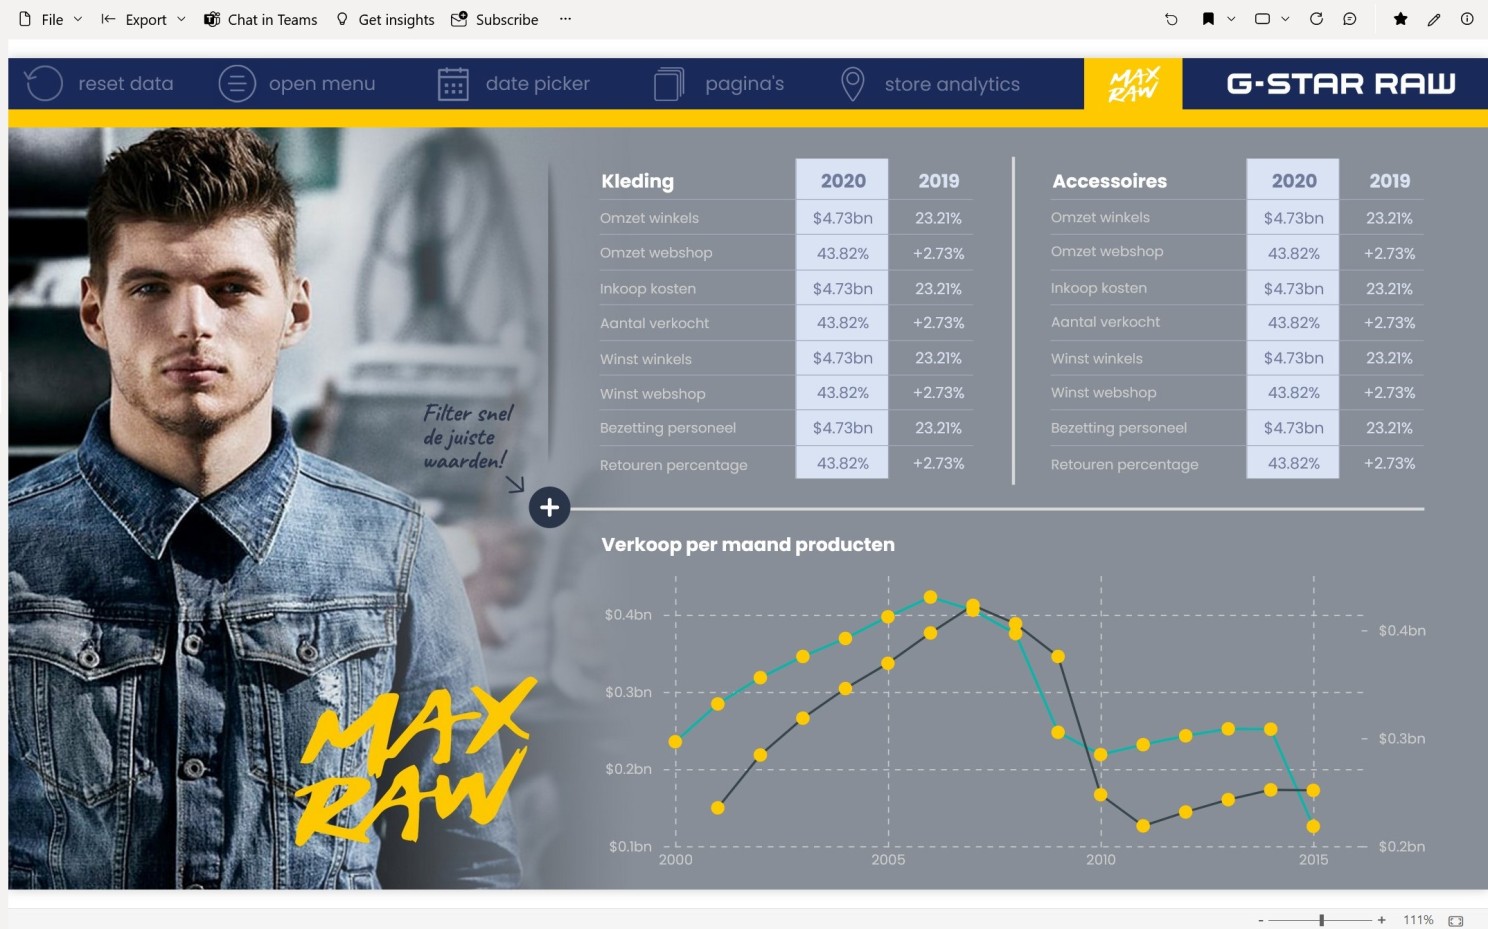The height and width of the screenshot is (929, 1488).
Task: Click the Kleding 2020 column header
Action: (843, 181)
